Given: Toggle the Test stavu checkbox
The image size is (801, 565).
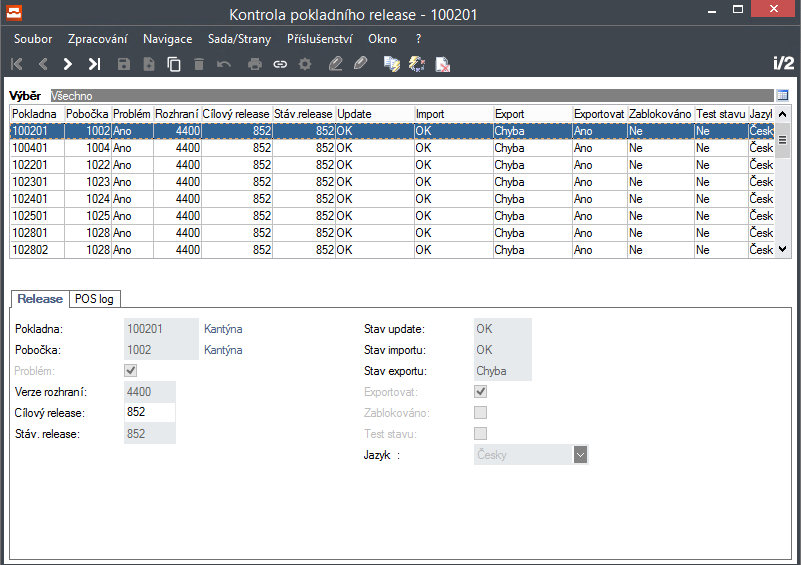Looking at the screenshot, I should click(x=480, y=434).
